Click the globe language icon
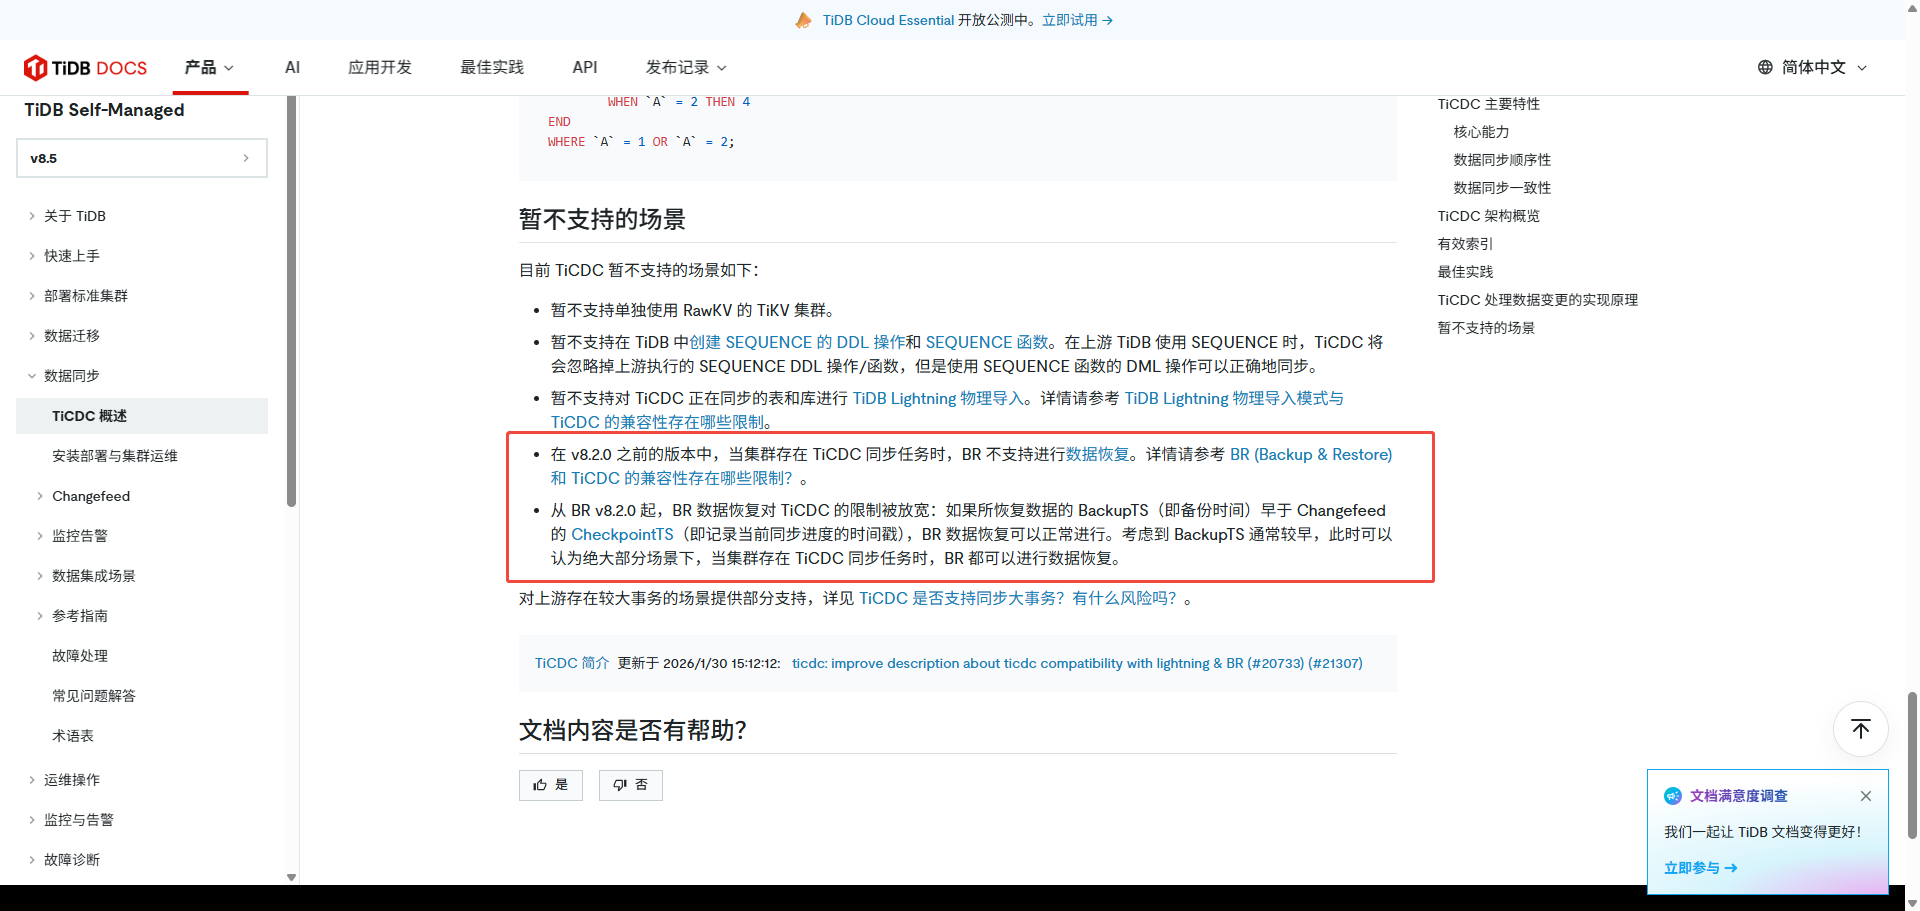 tap(1765, 68)
